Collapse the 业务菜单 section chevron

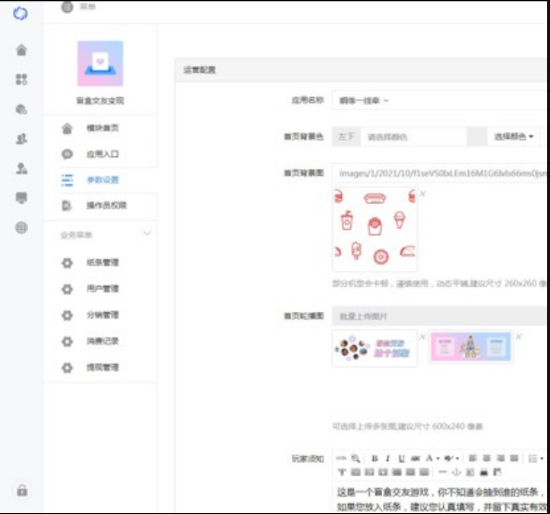click(147, 233)
